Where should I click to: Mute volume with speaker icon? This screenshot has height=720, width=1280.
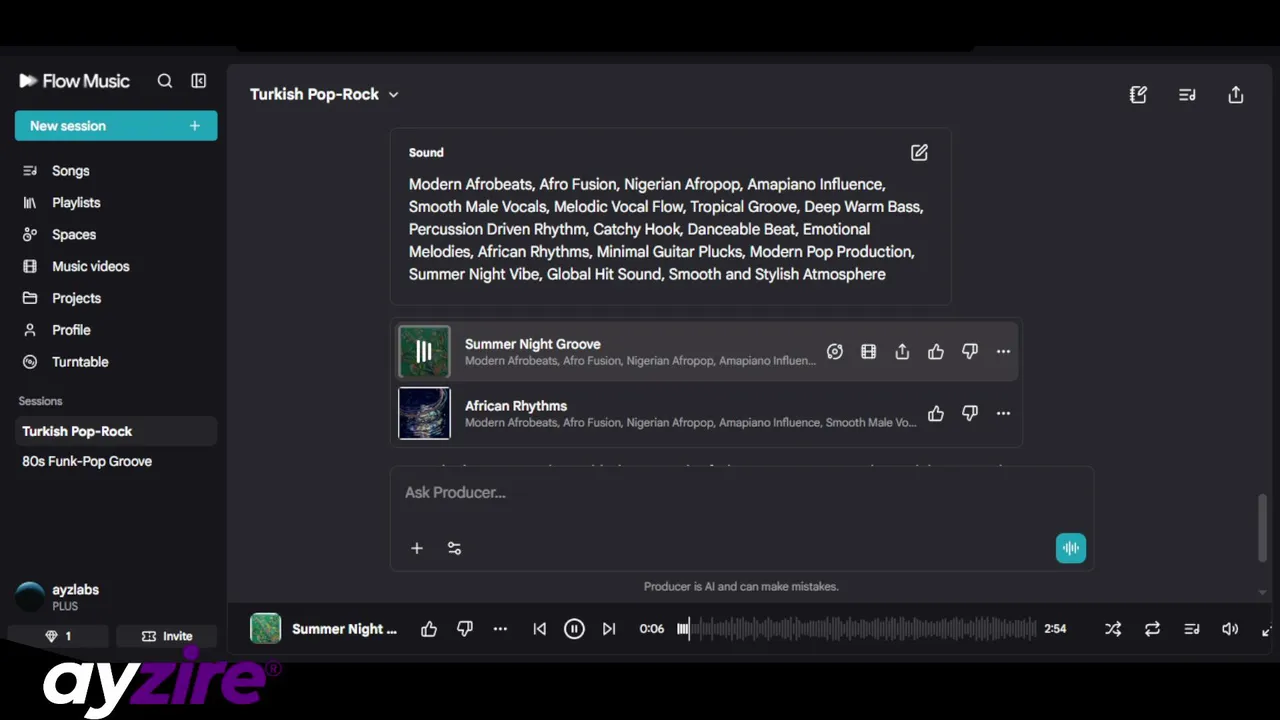click(x=1230, y=629)
